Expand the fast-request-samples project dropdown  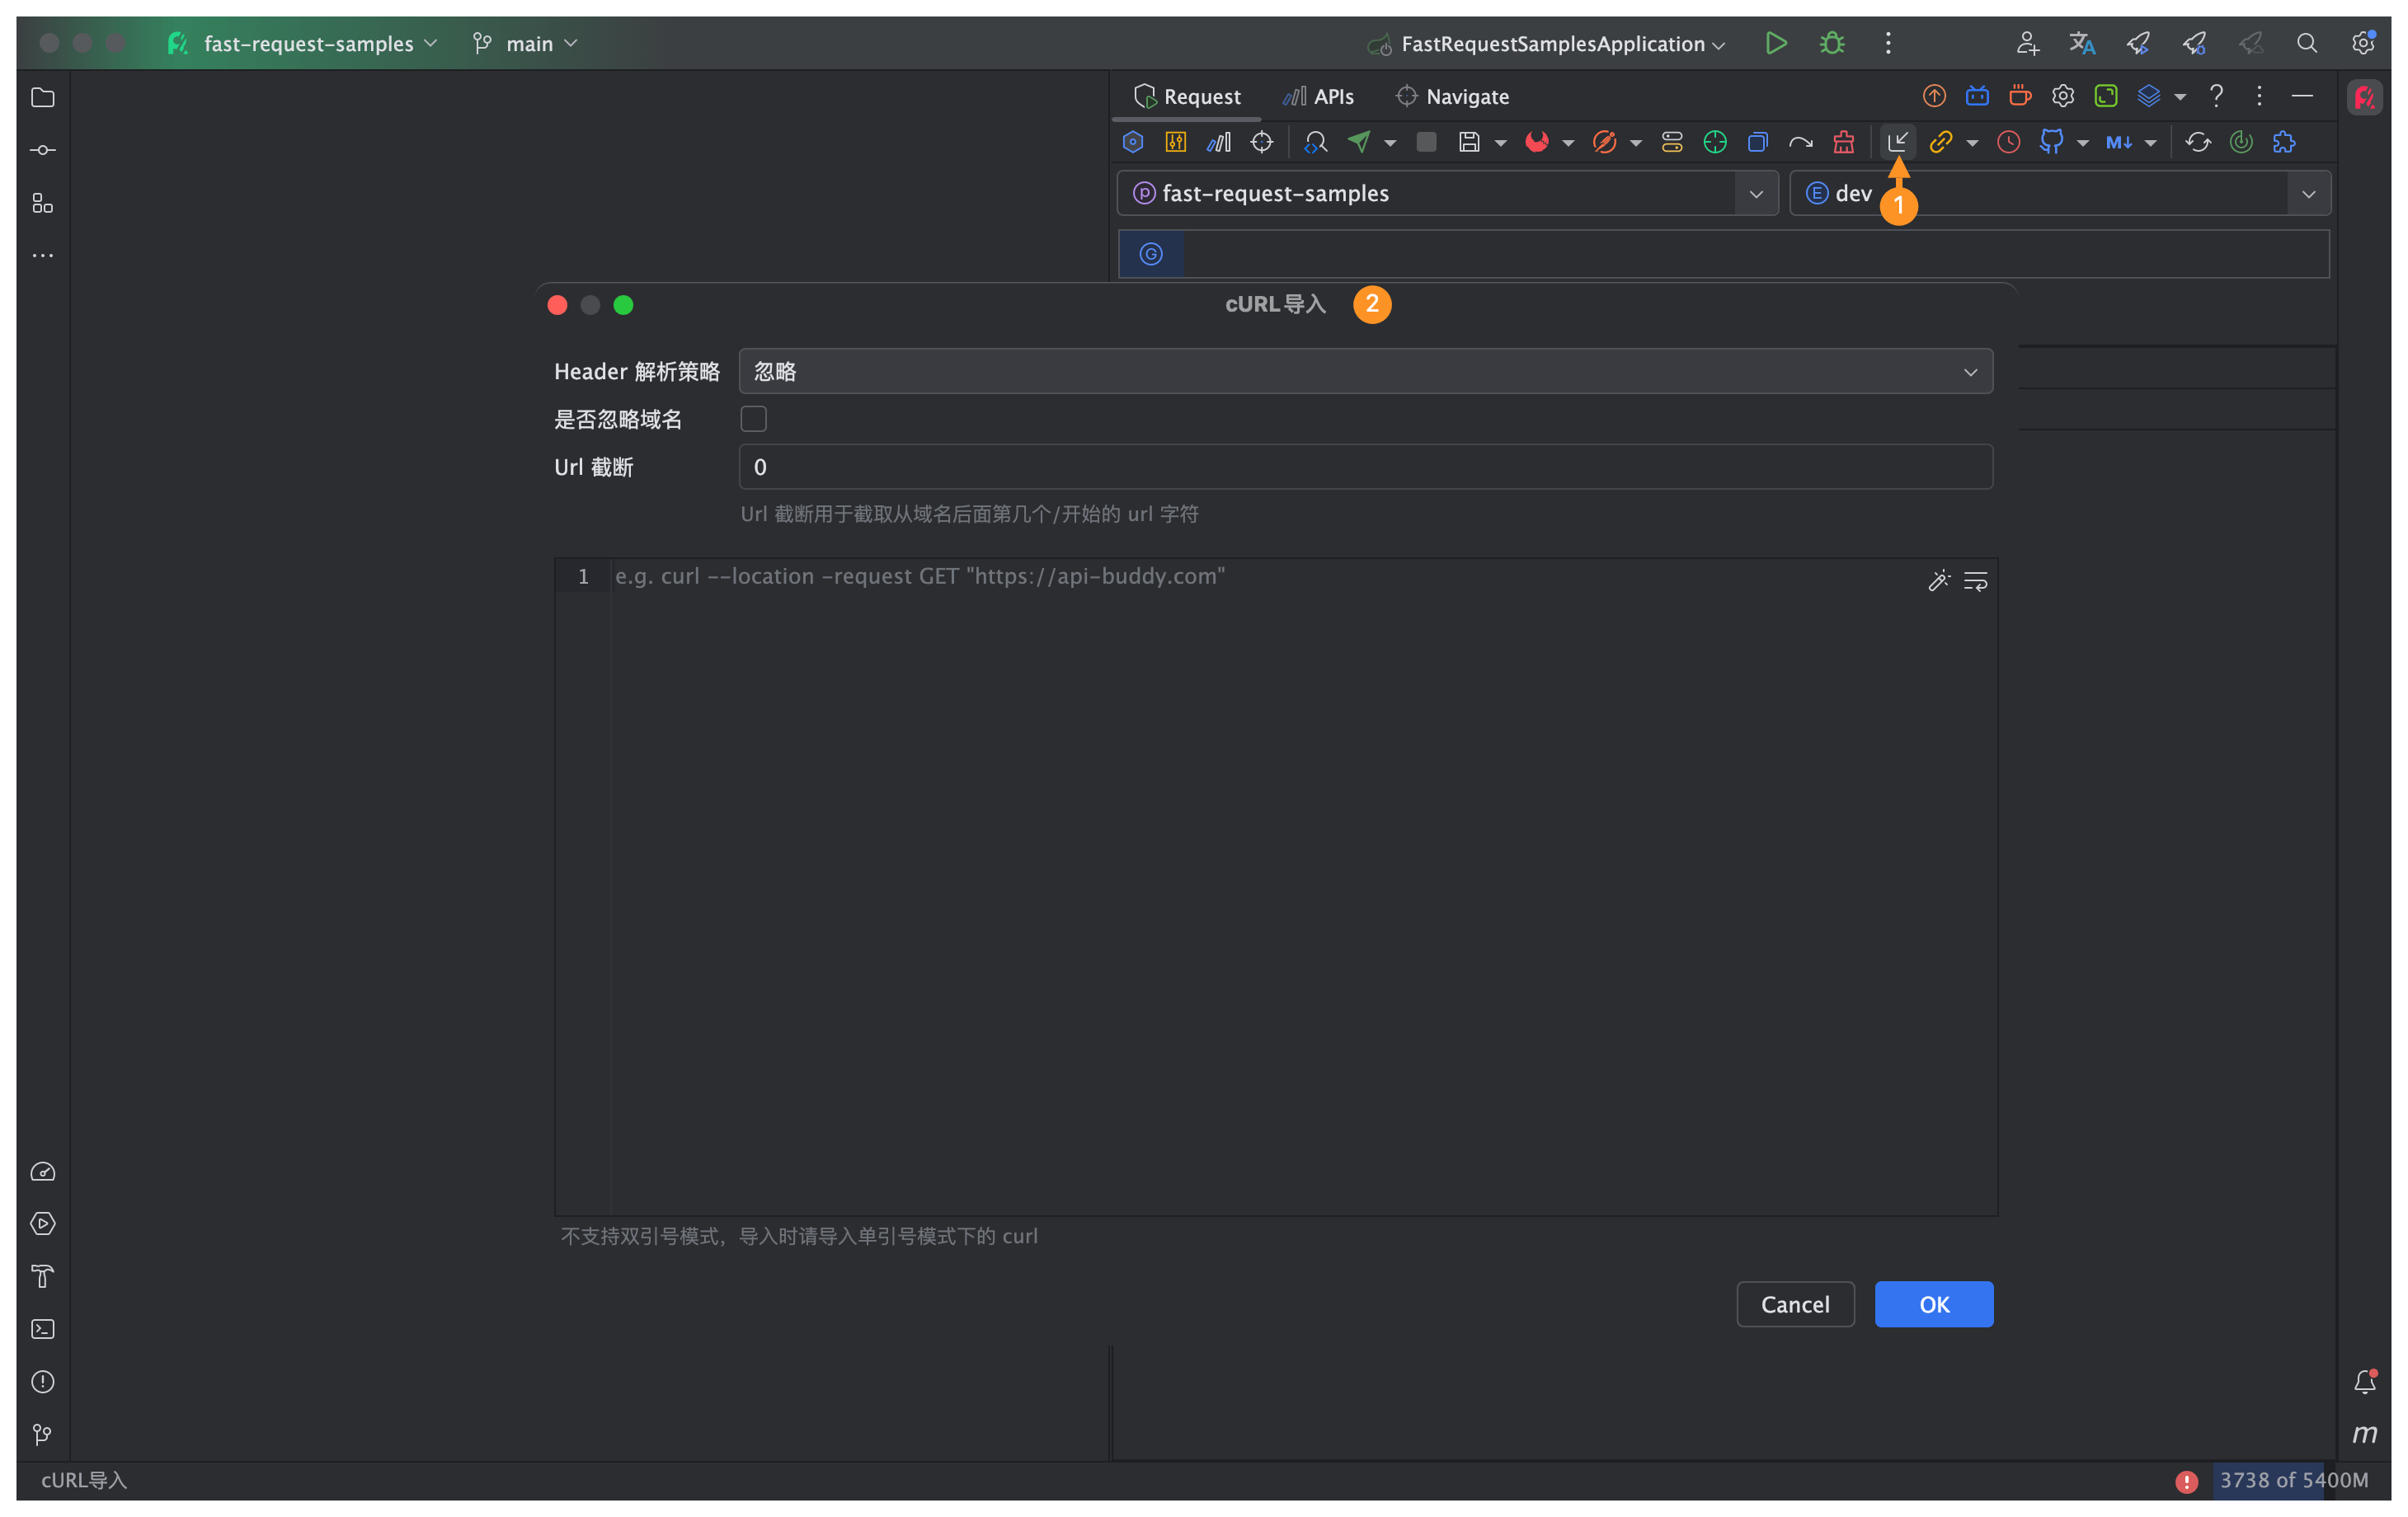[x=1755, y=194]
